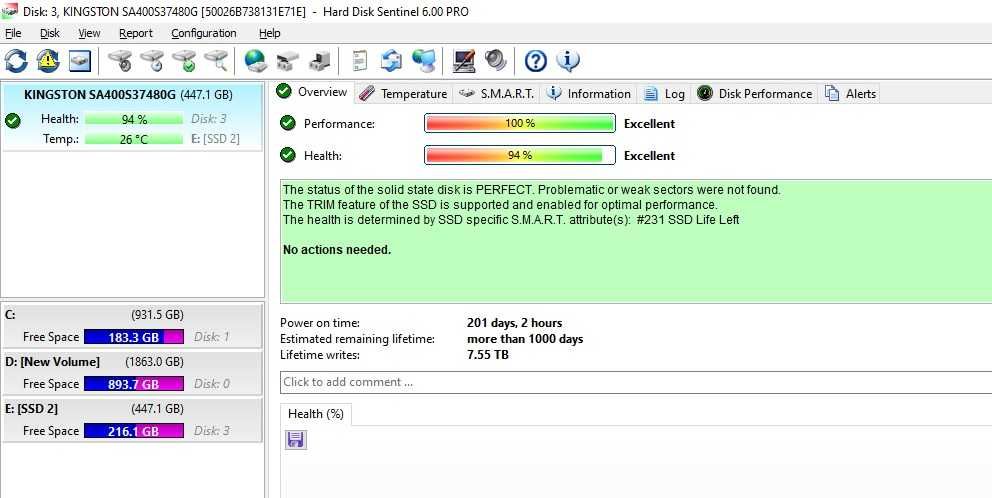Image resolution: width=992 pixels, height=498 pixels.
Task: Switch to the Information tab
Action: pyautogui.click(x=588, y=94)
